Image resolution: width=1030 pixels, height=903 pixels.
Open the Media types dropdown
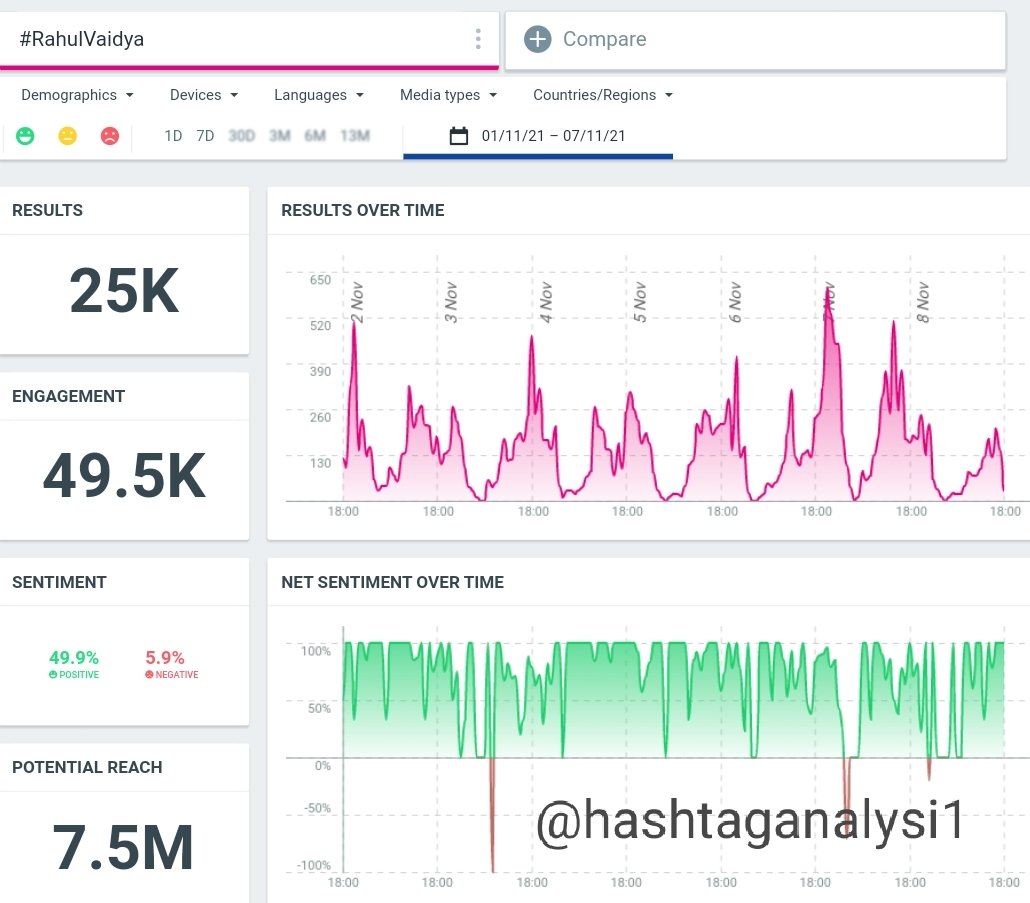[x=449, y=95]
